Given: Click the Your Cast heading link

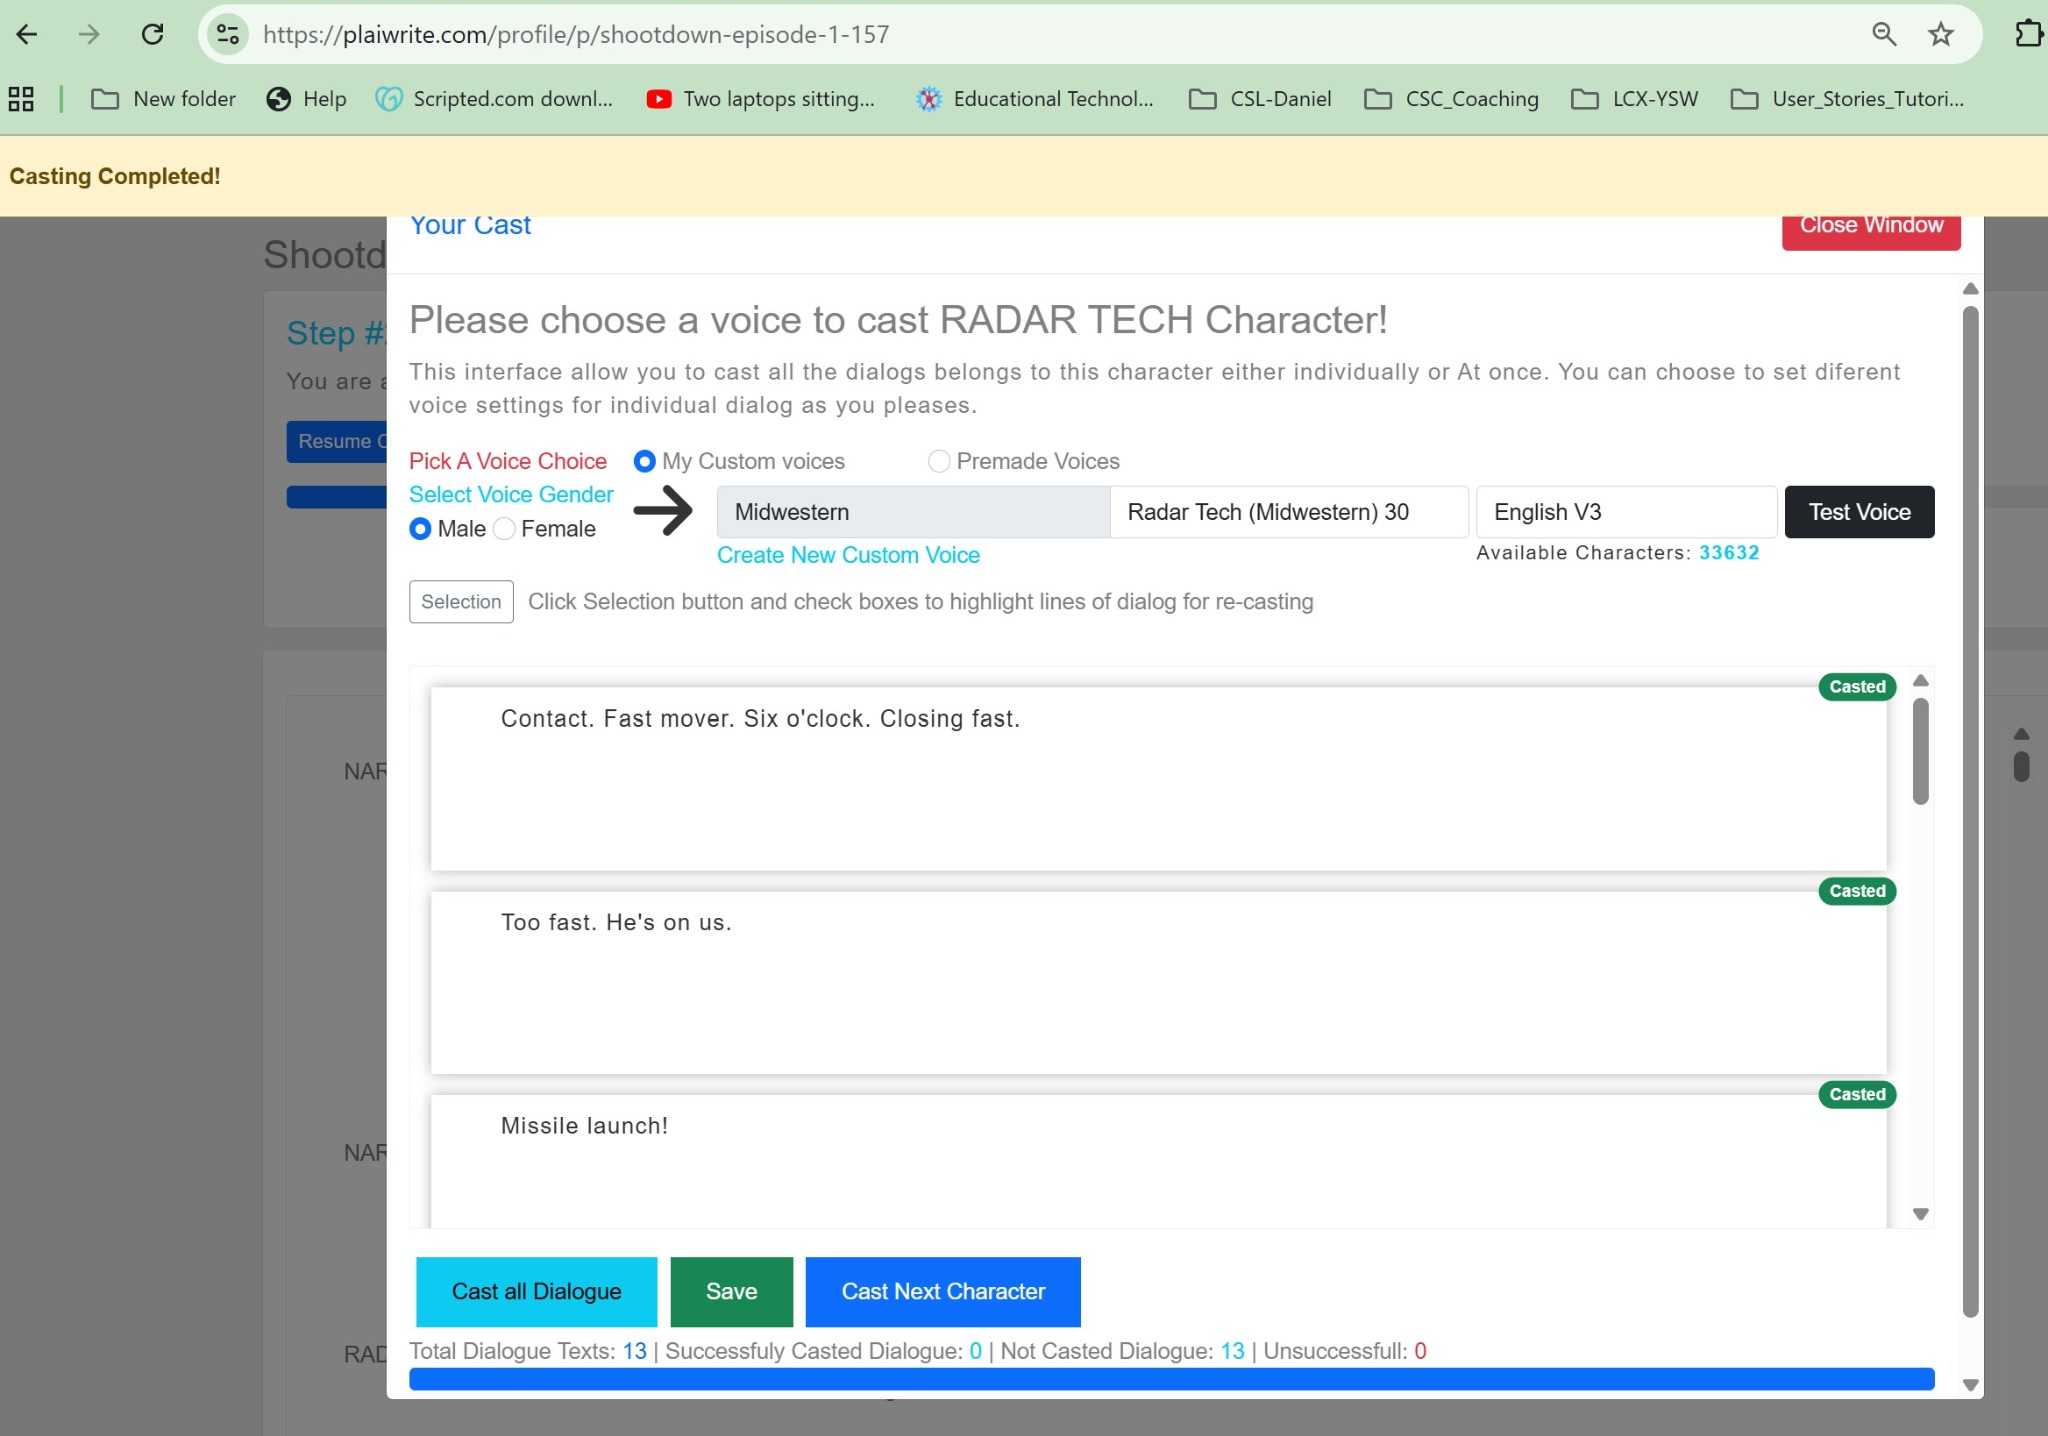Looking at the screenshot, I should [470, 226].
